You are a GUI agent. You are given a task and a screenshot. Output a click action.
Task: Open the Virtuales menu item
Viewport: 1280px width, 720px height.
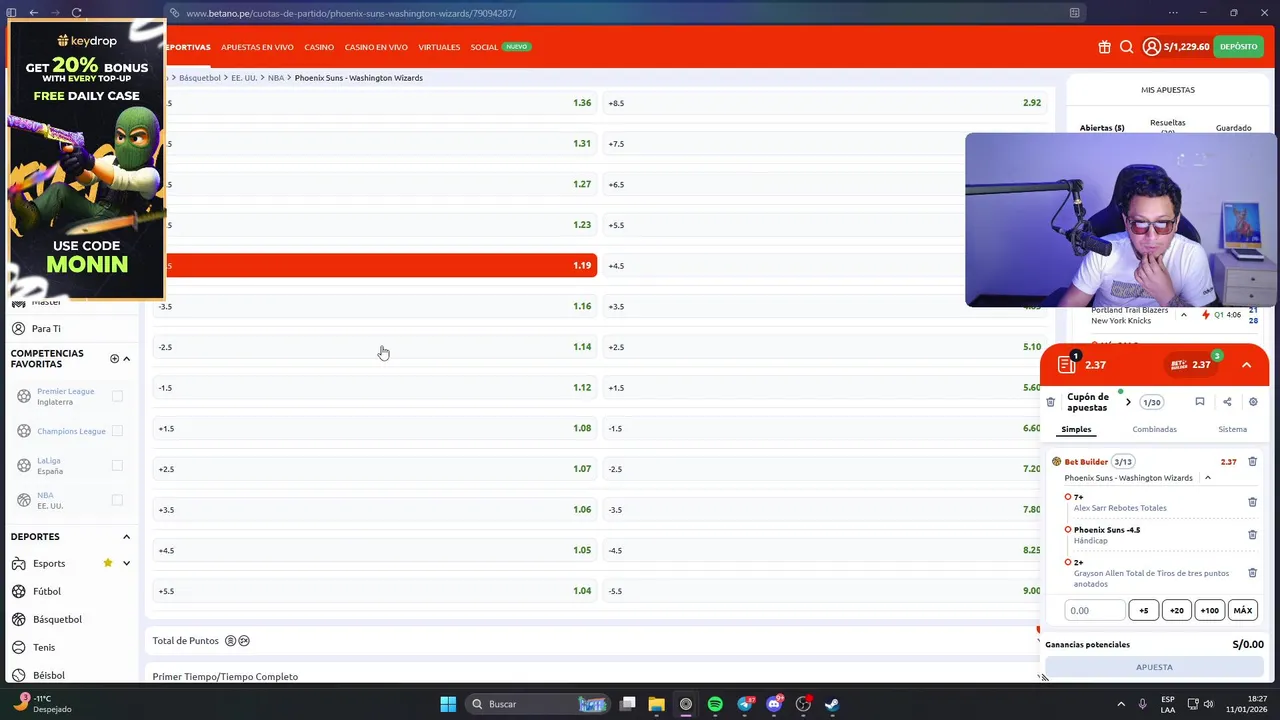[439, 47]
